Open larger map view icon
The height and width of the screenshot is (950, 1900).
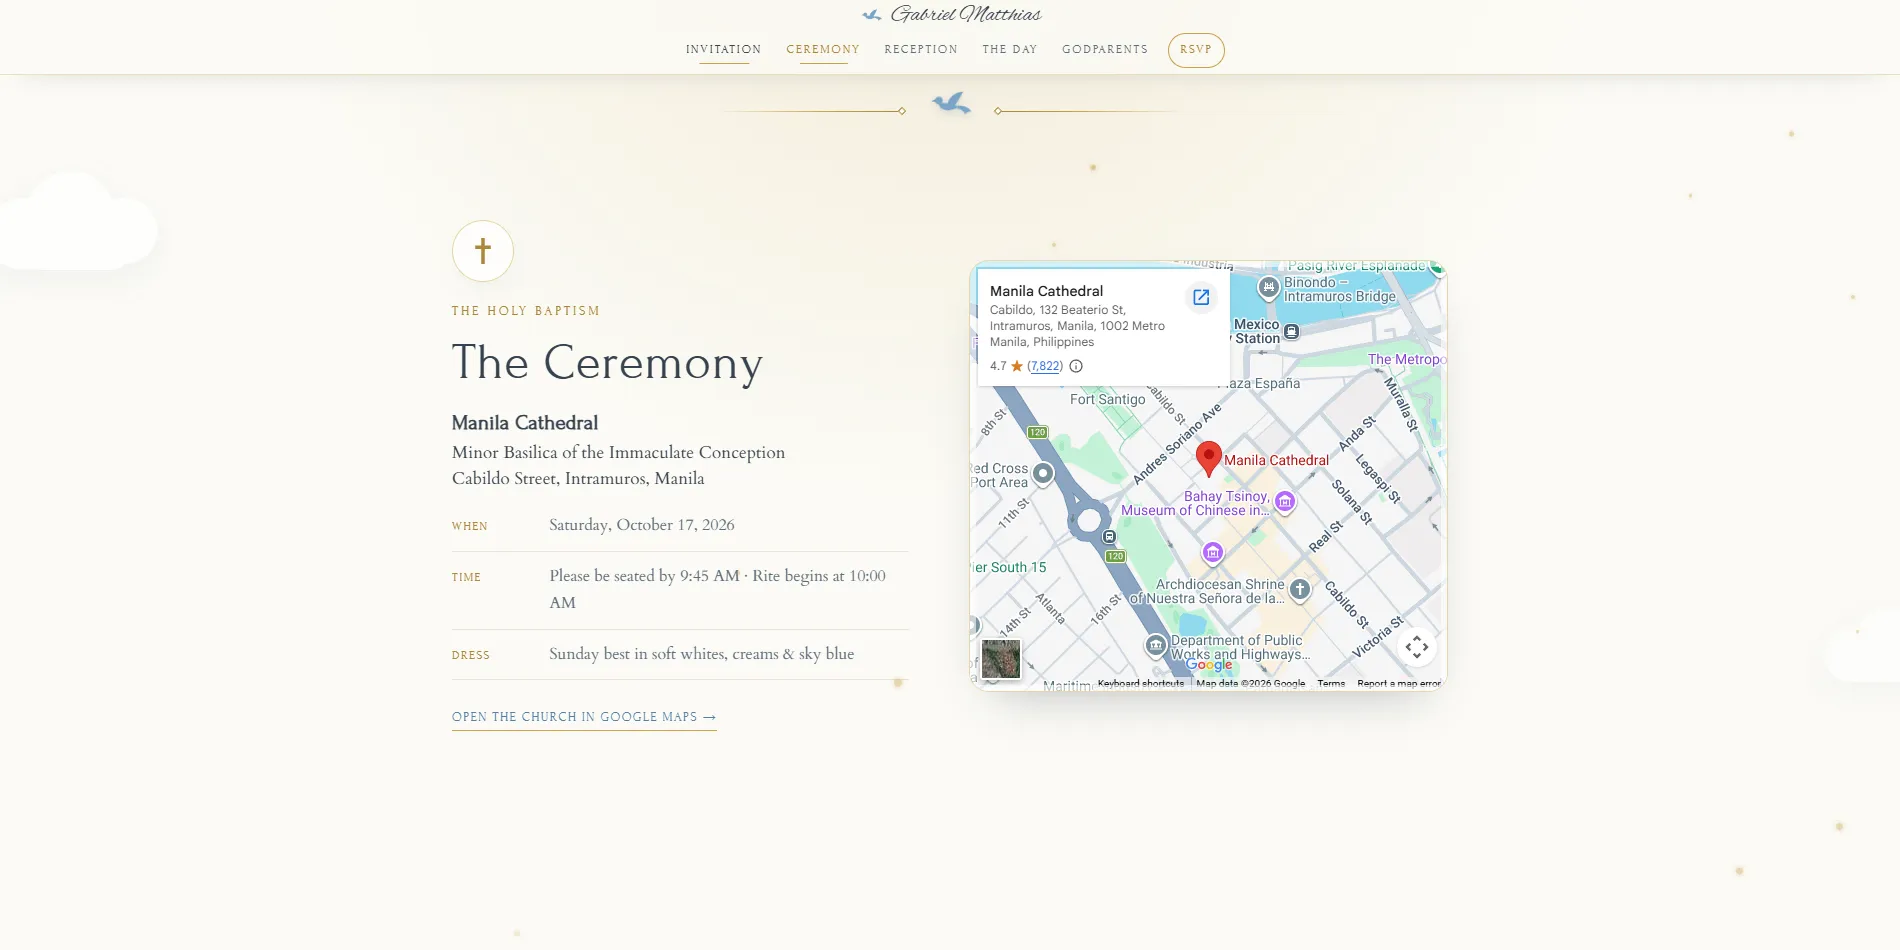point(1201,297)
